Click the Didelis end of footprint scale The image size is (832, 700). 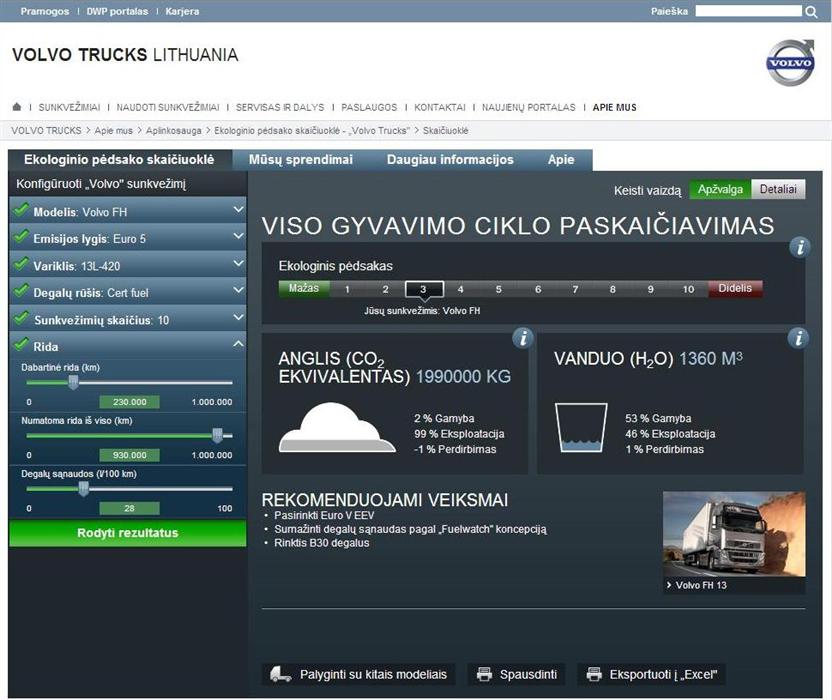735,288
